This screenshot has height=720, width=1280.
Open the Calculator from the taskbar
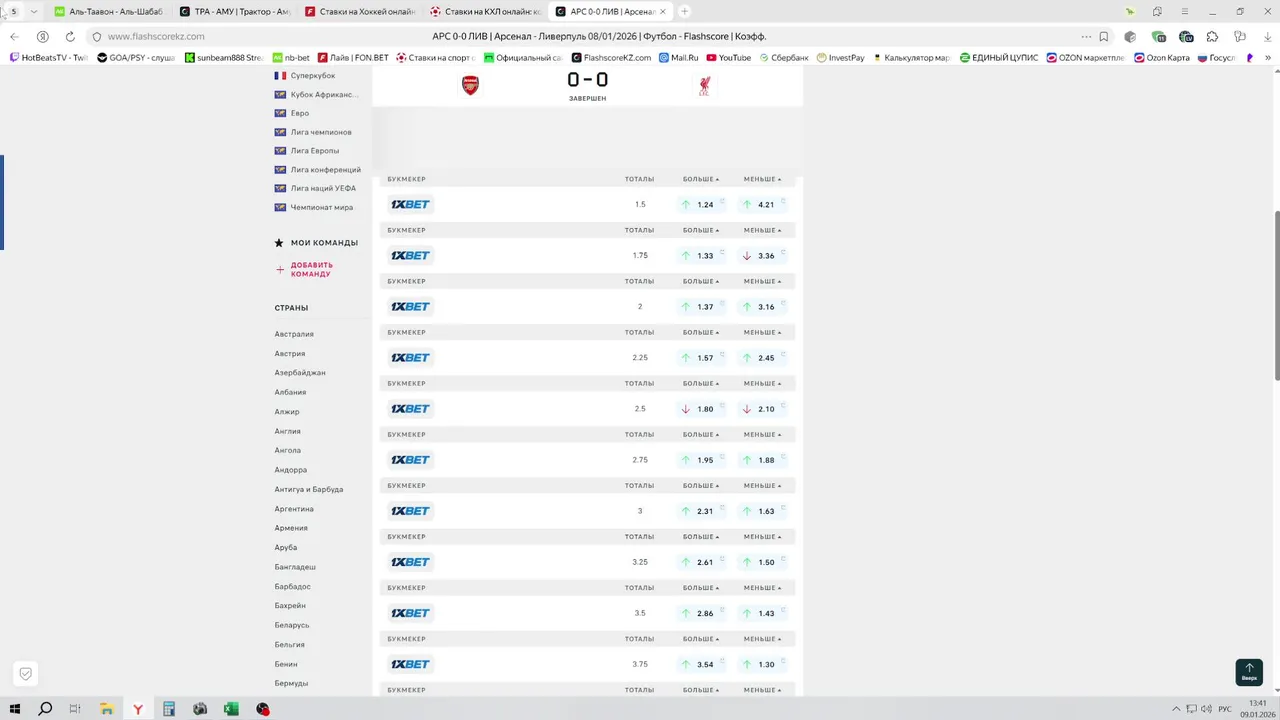click(x=169, y=709)
